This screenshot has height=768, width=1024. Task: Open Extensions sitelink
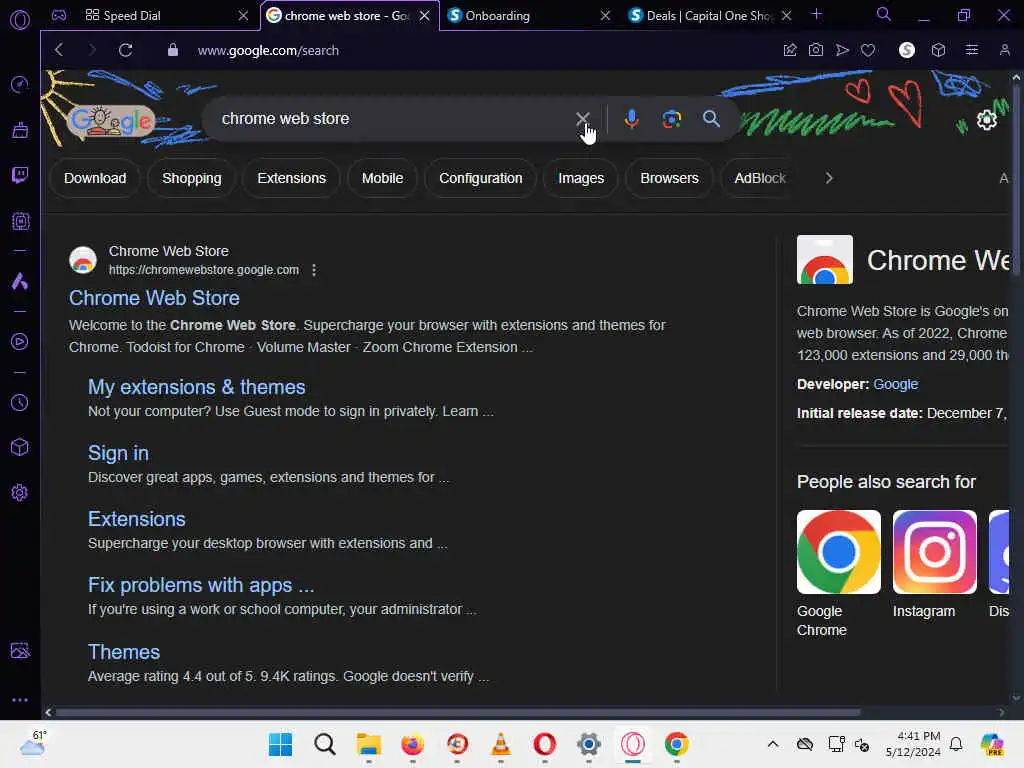click(136, 519)
